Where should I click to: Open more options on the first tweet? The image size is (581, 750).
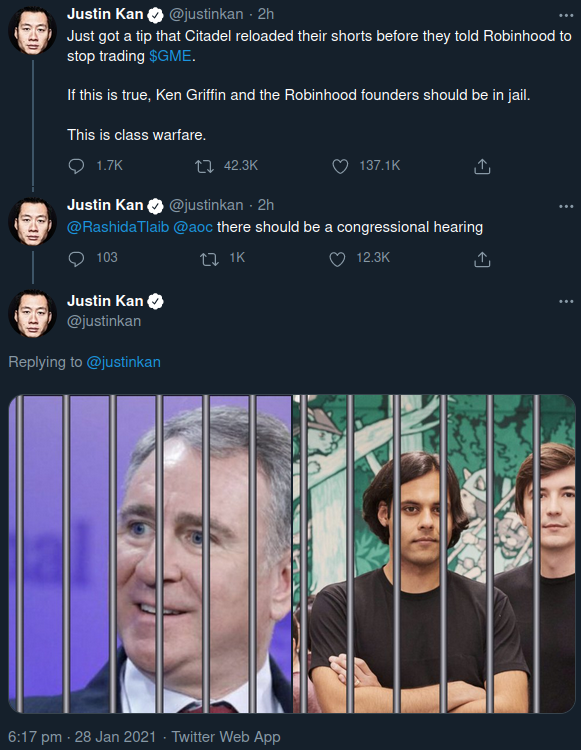click(x=566, y=15)
